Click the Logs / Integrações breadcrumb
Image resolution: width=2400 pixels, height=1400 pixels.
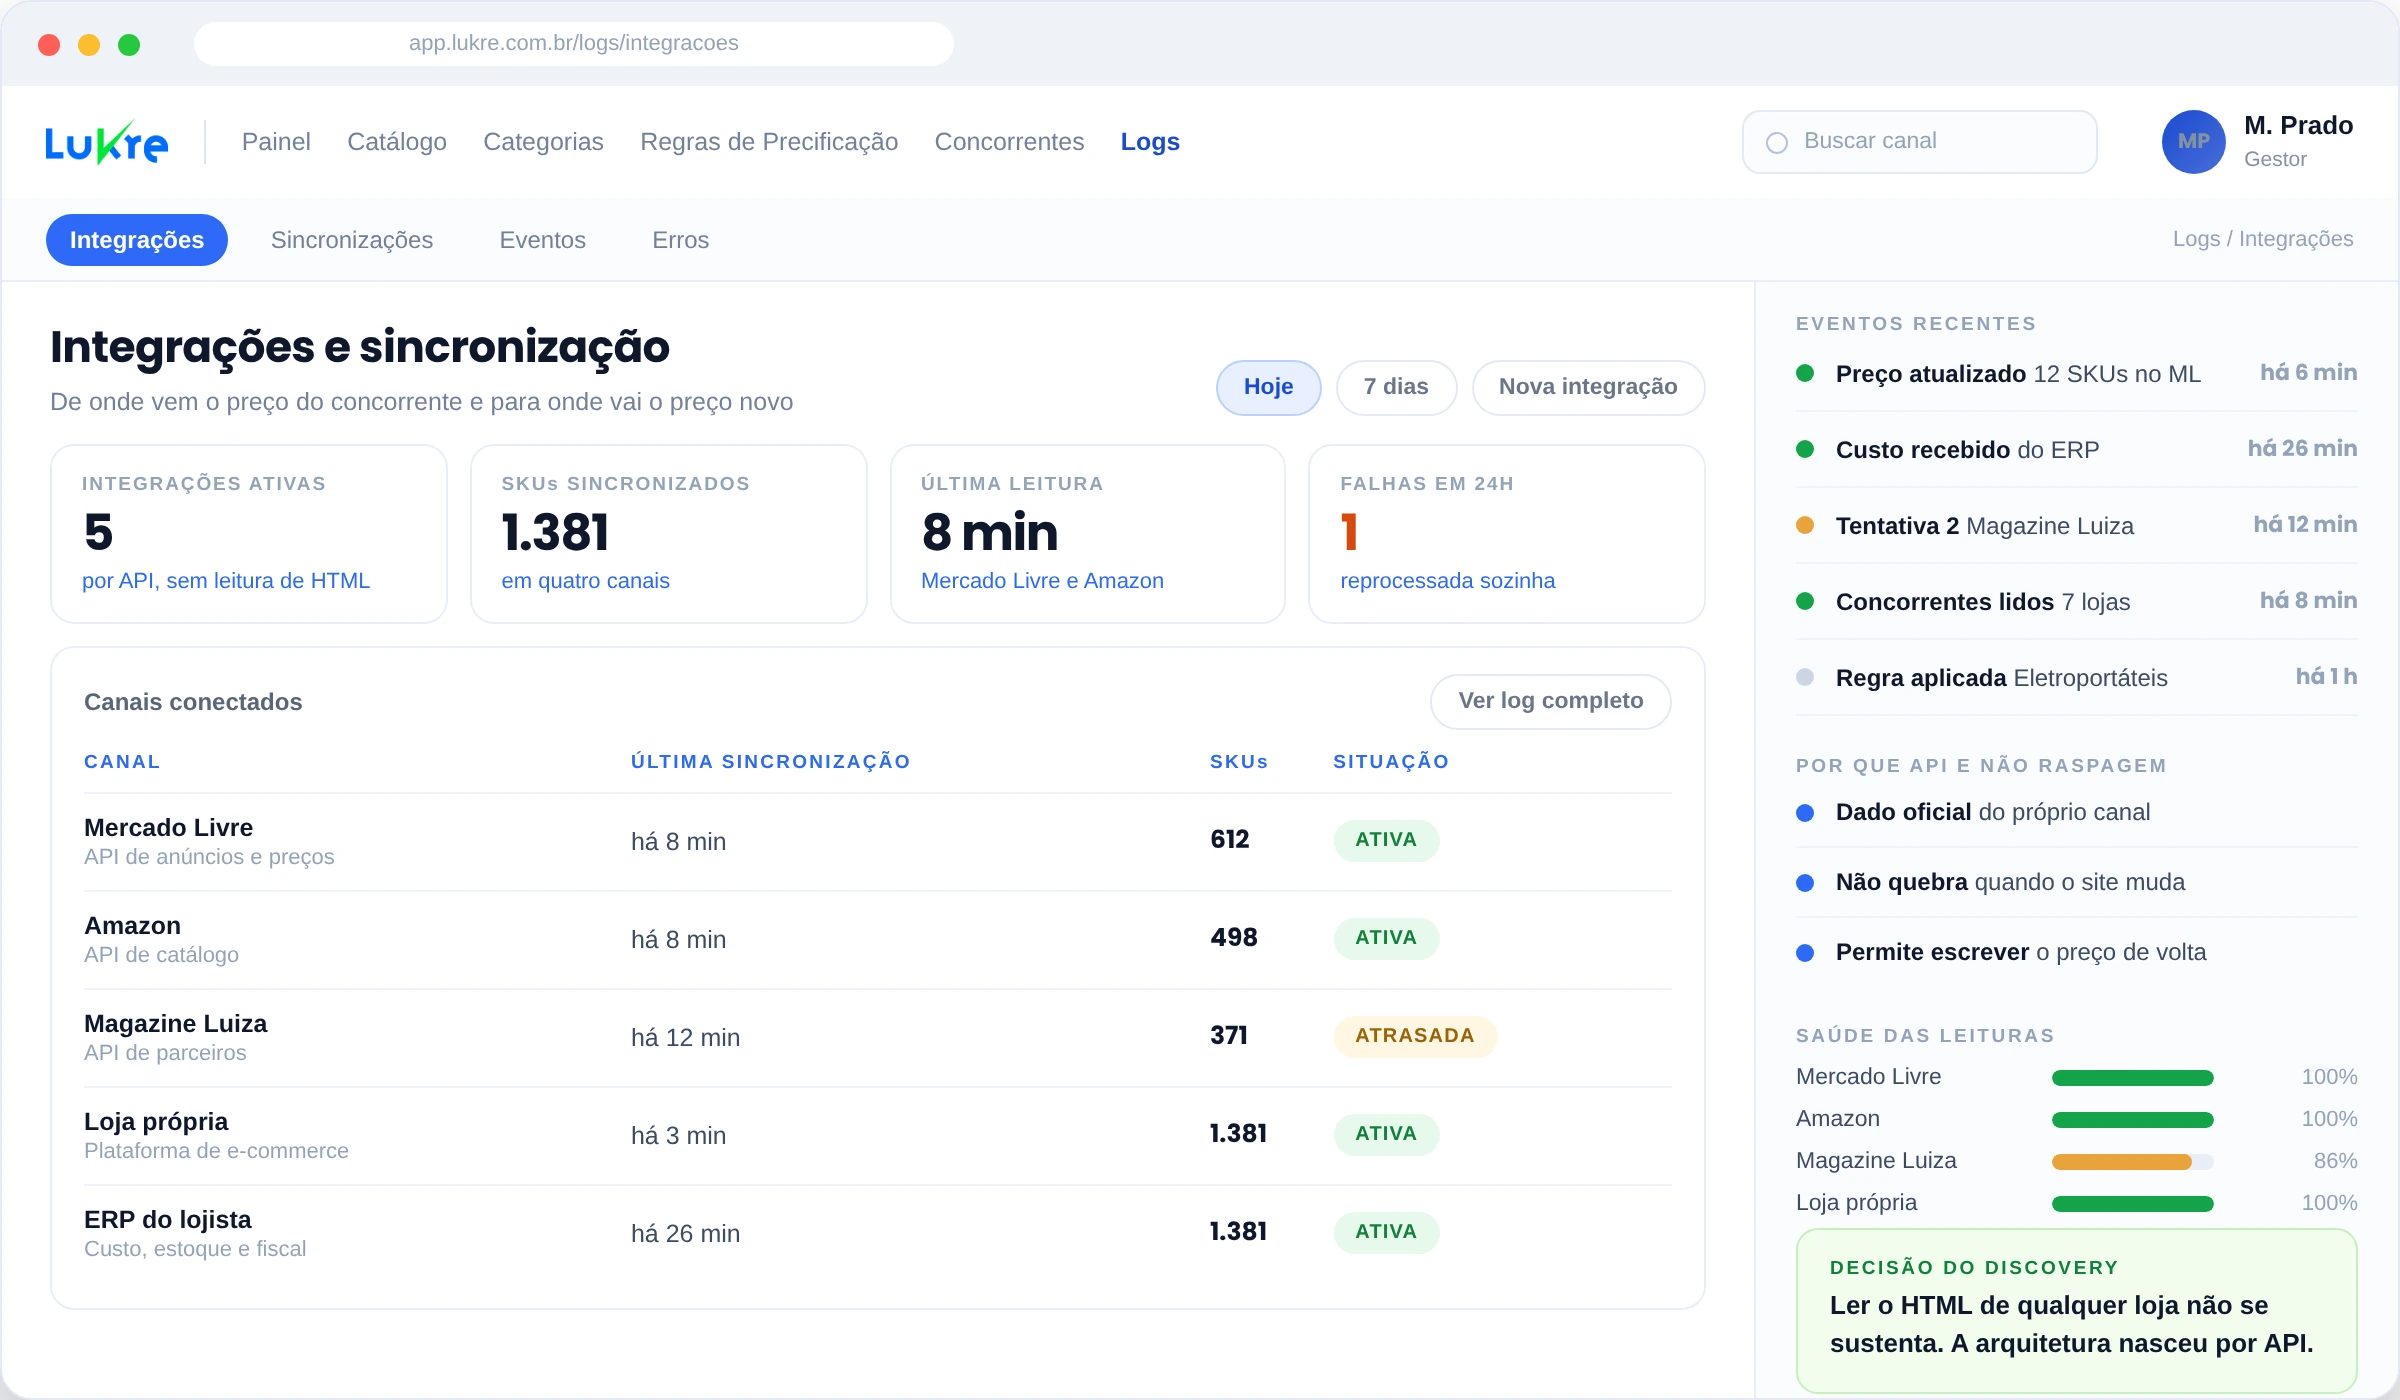point(2263,239)
